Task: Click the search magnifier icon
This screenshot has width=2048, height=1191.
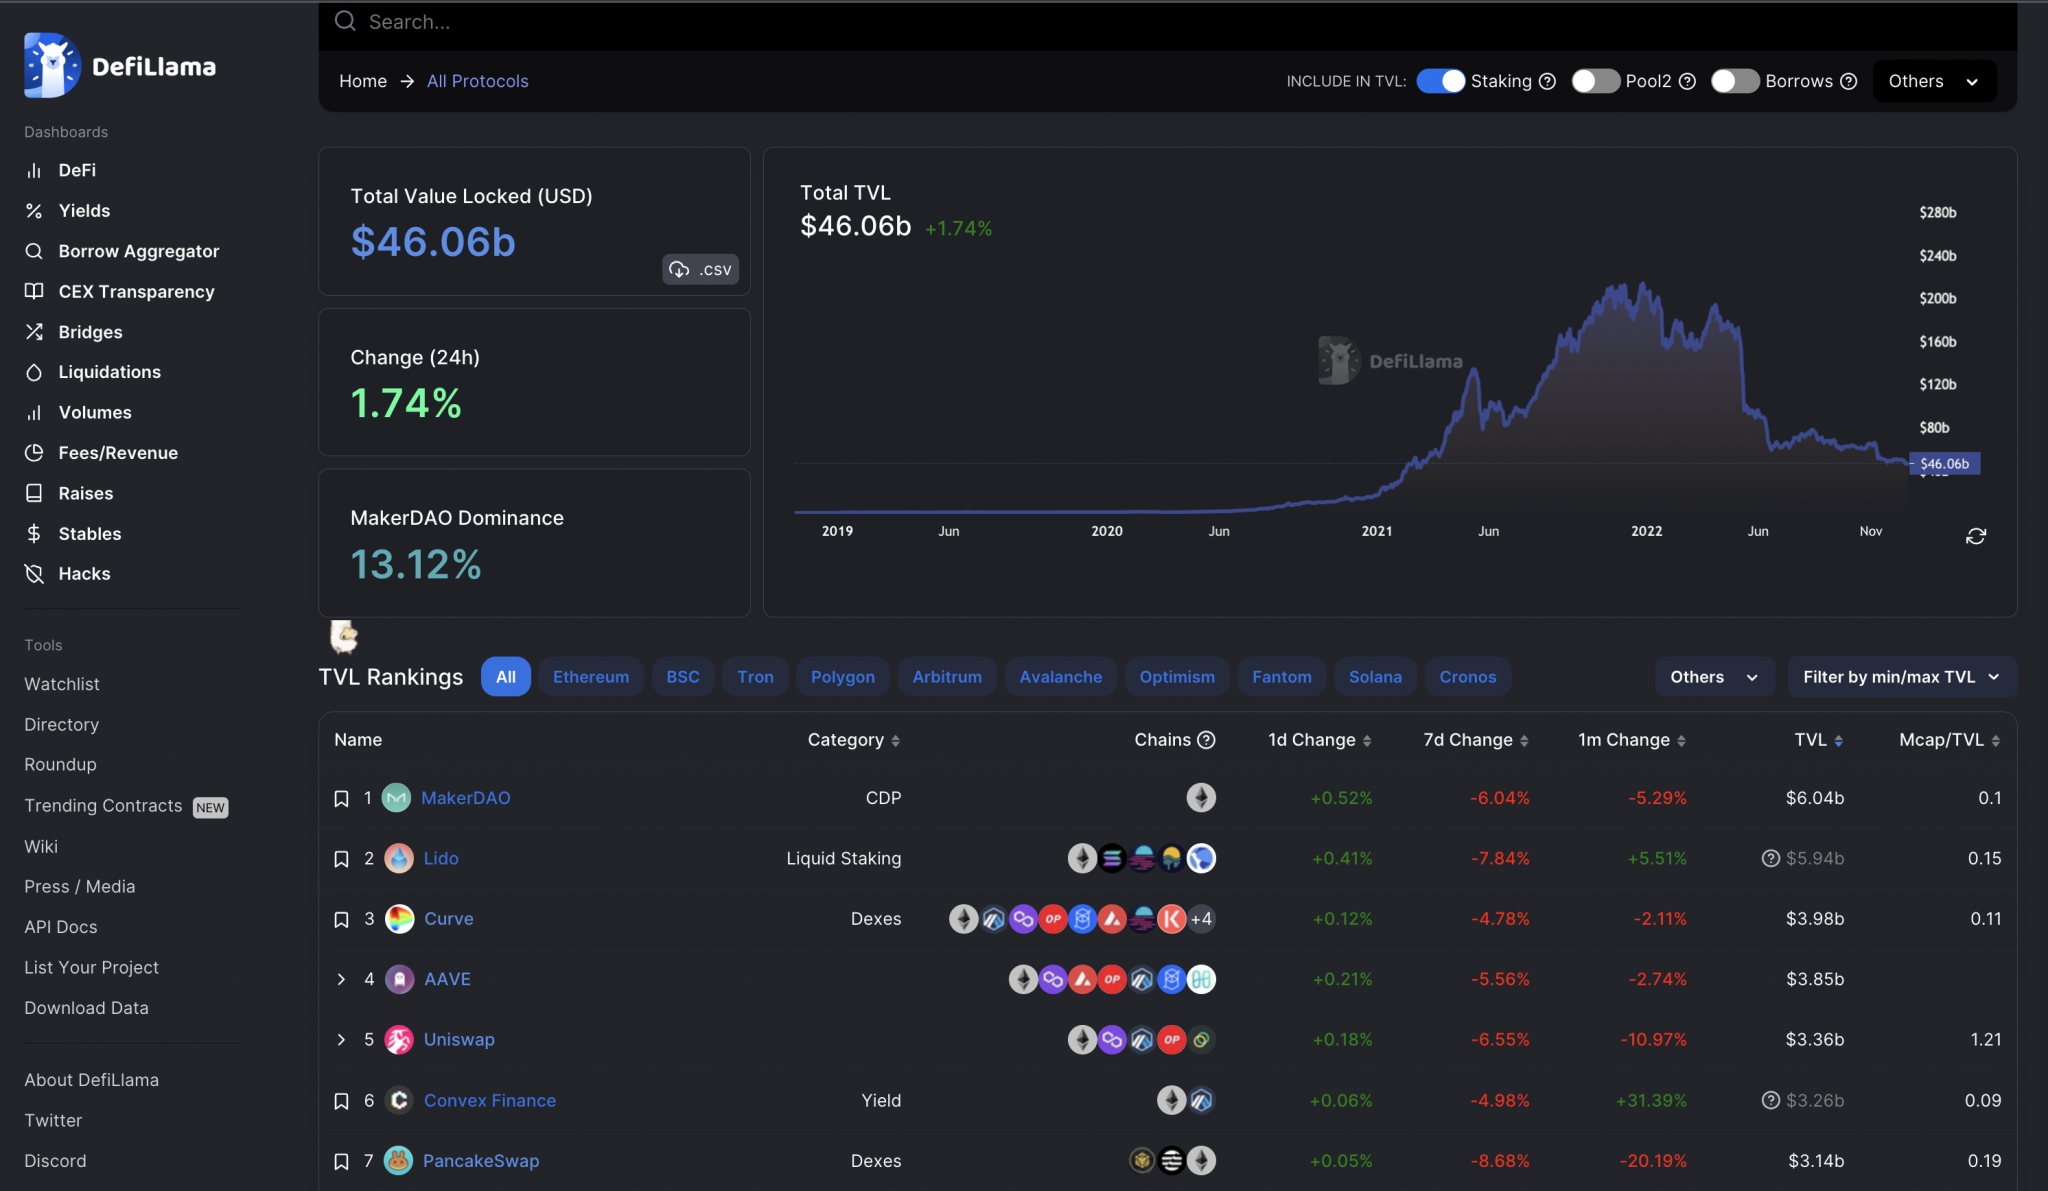Action: point(344,20)
